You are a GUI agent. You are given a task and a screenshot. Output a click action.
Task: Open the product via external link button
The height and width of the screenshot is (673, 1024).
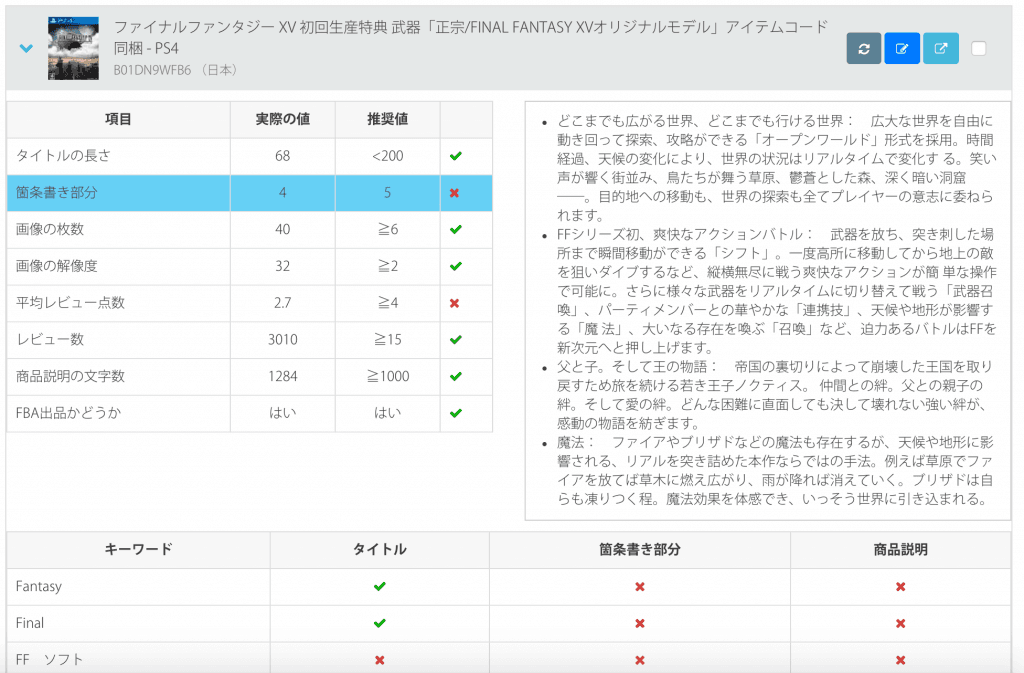click(x=941, y=48)
